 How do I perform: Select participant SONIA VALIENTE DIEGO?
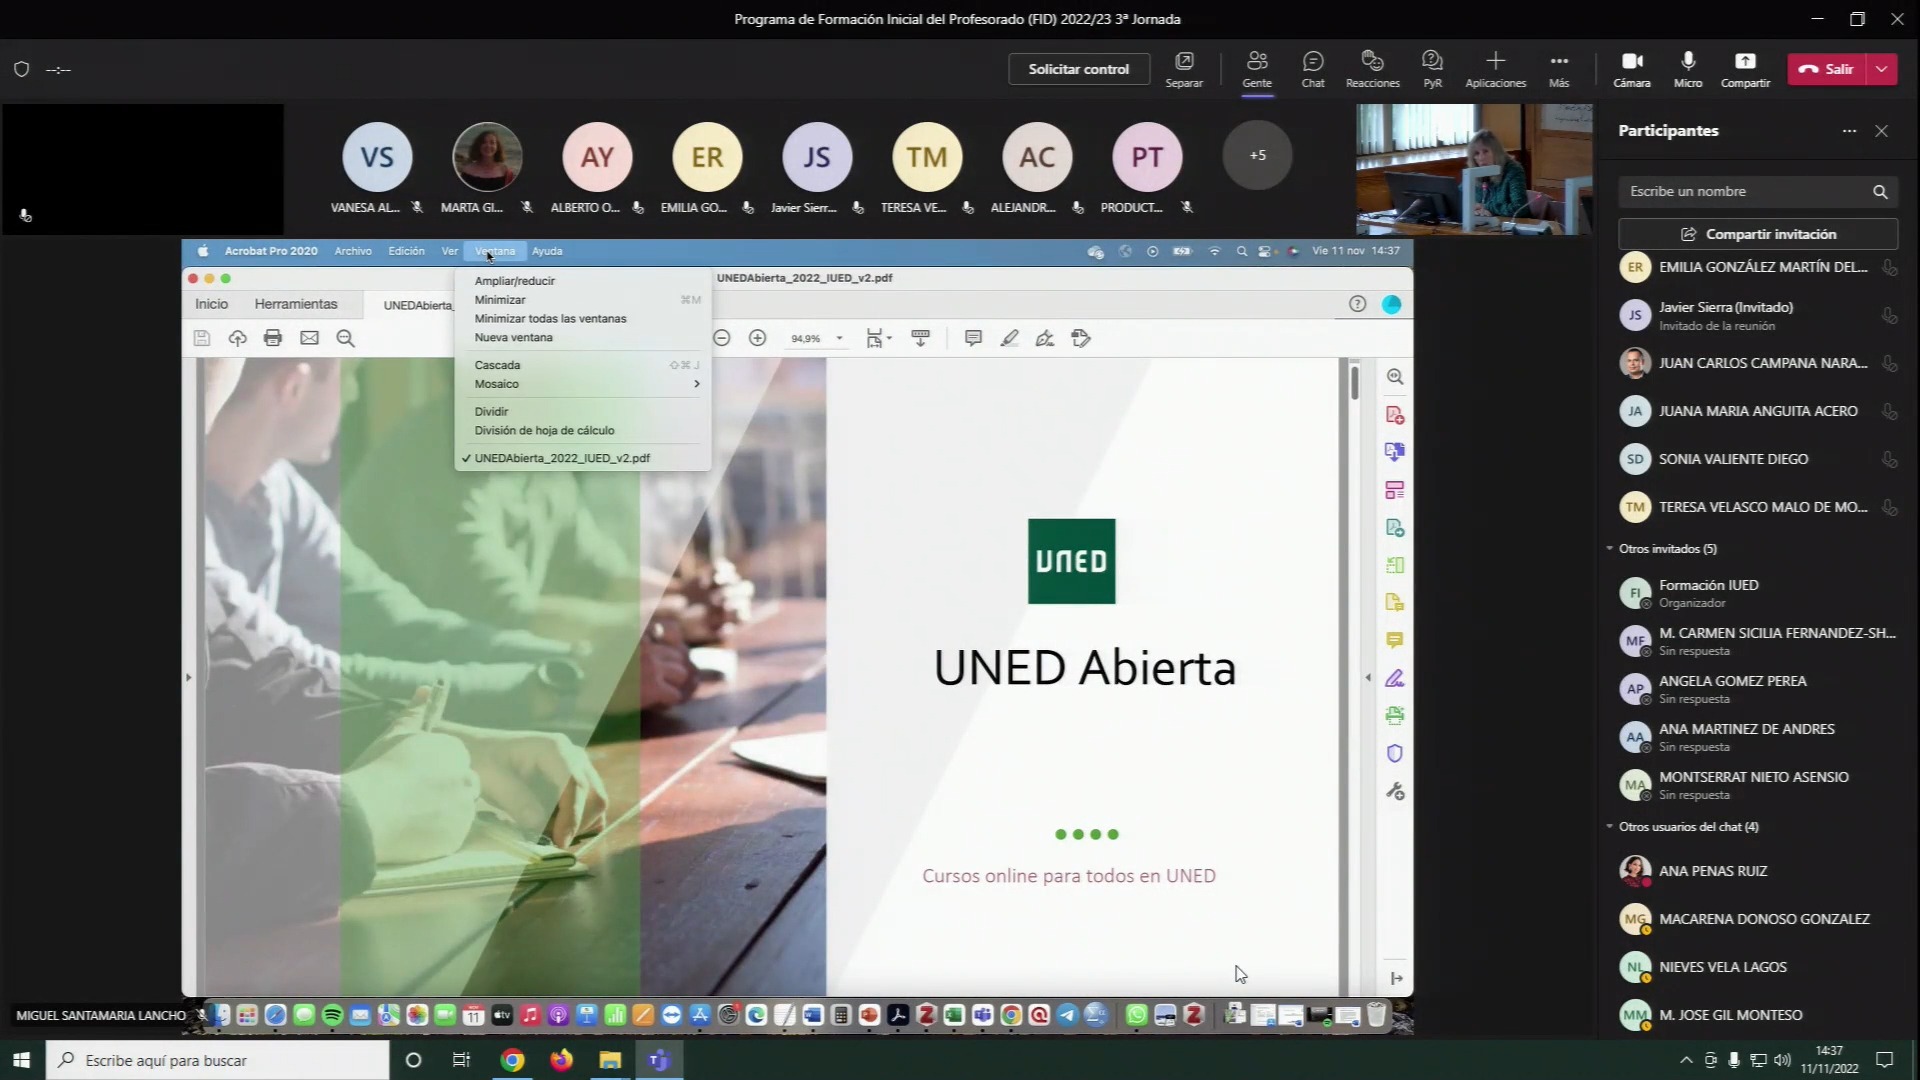point(1758,459)
